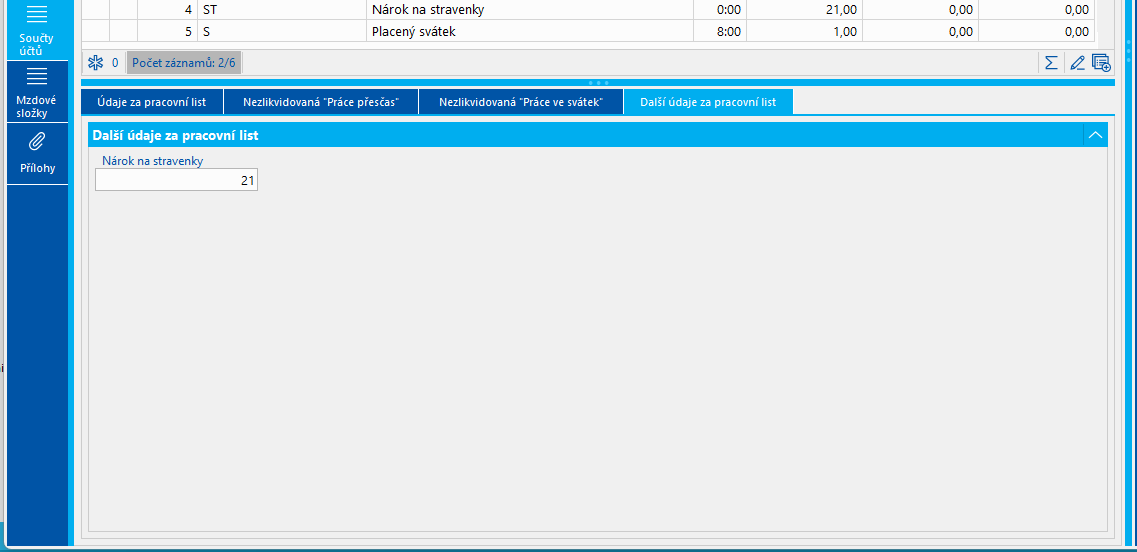Click the ST code cell
Viewport: 1137px width, 552px height.
coord(281,9)
